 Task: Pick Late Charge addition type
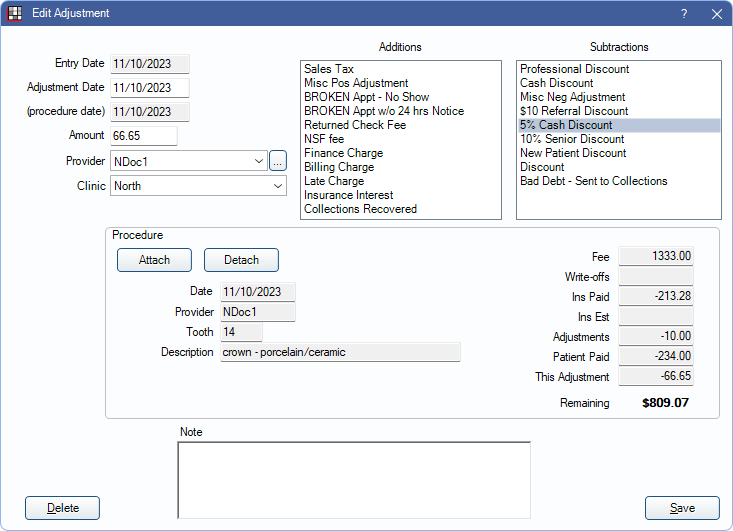click(x=334, y=181)
